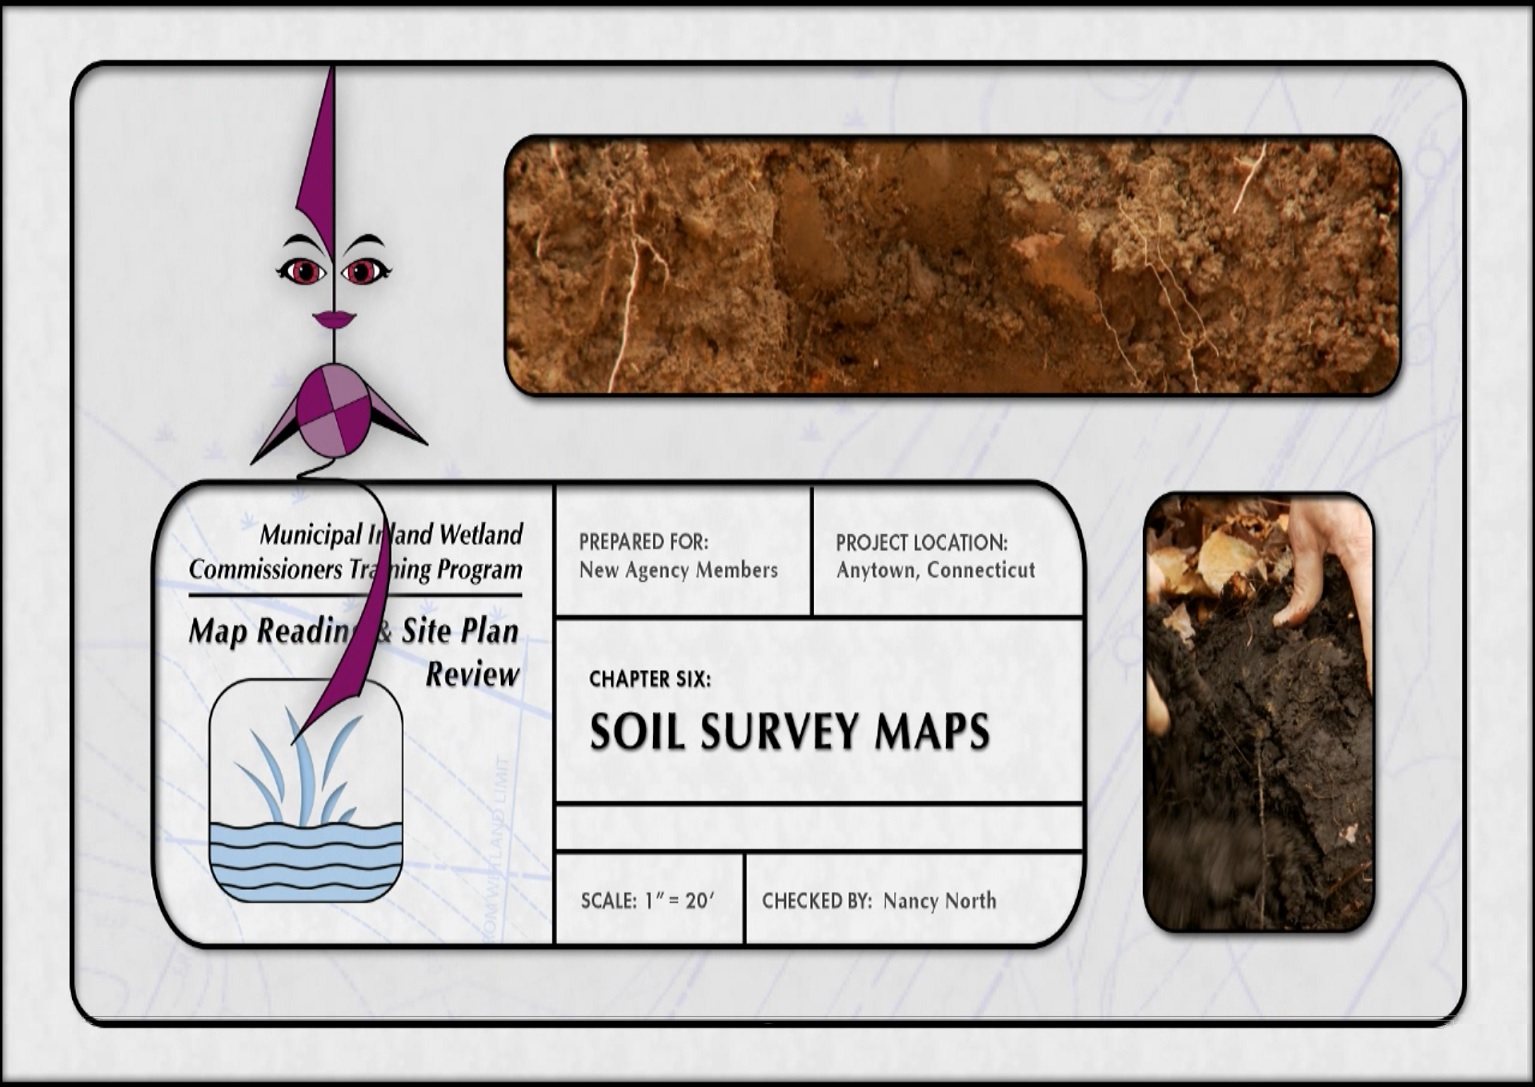Click Anytown, Connecticut text
The width and height of the screenshot is (1535, 1087).
pos(935,570)
